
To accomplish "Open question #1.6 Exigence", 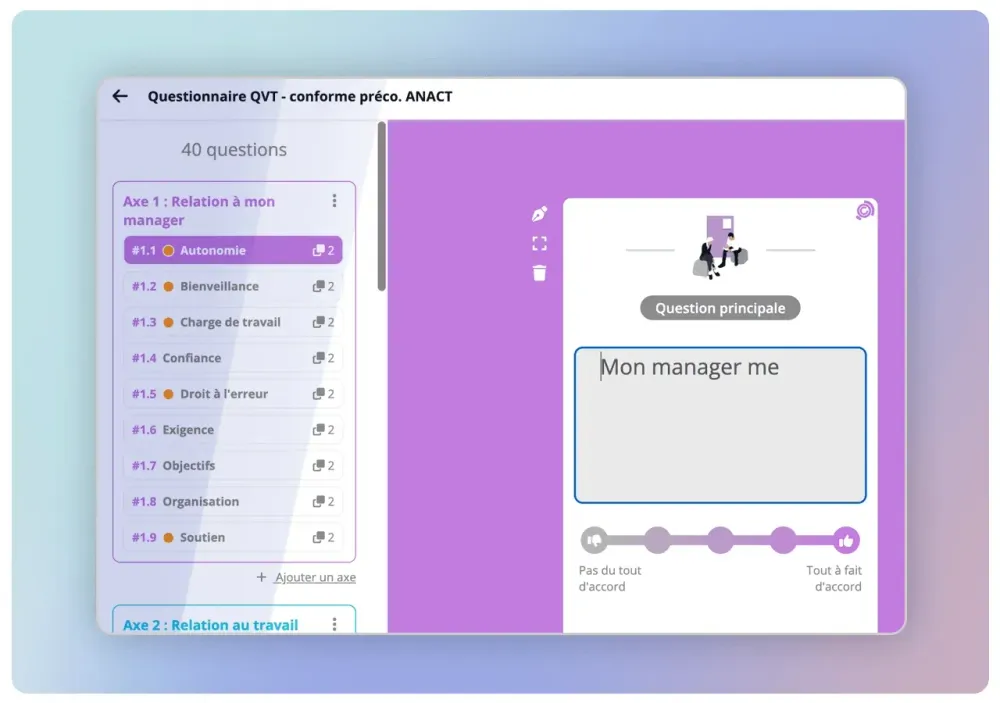I will tap(233, 429).
